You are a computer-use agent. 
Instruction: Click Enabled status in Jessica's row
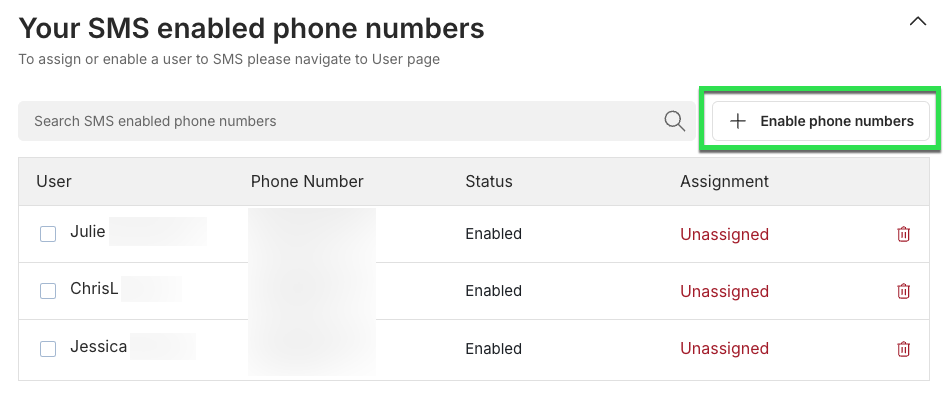coord(494,348)
